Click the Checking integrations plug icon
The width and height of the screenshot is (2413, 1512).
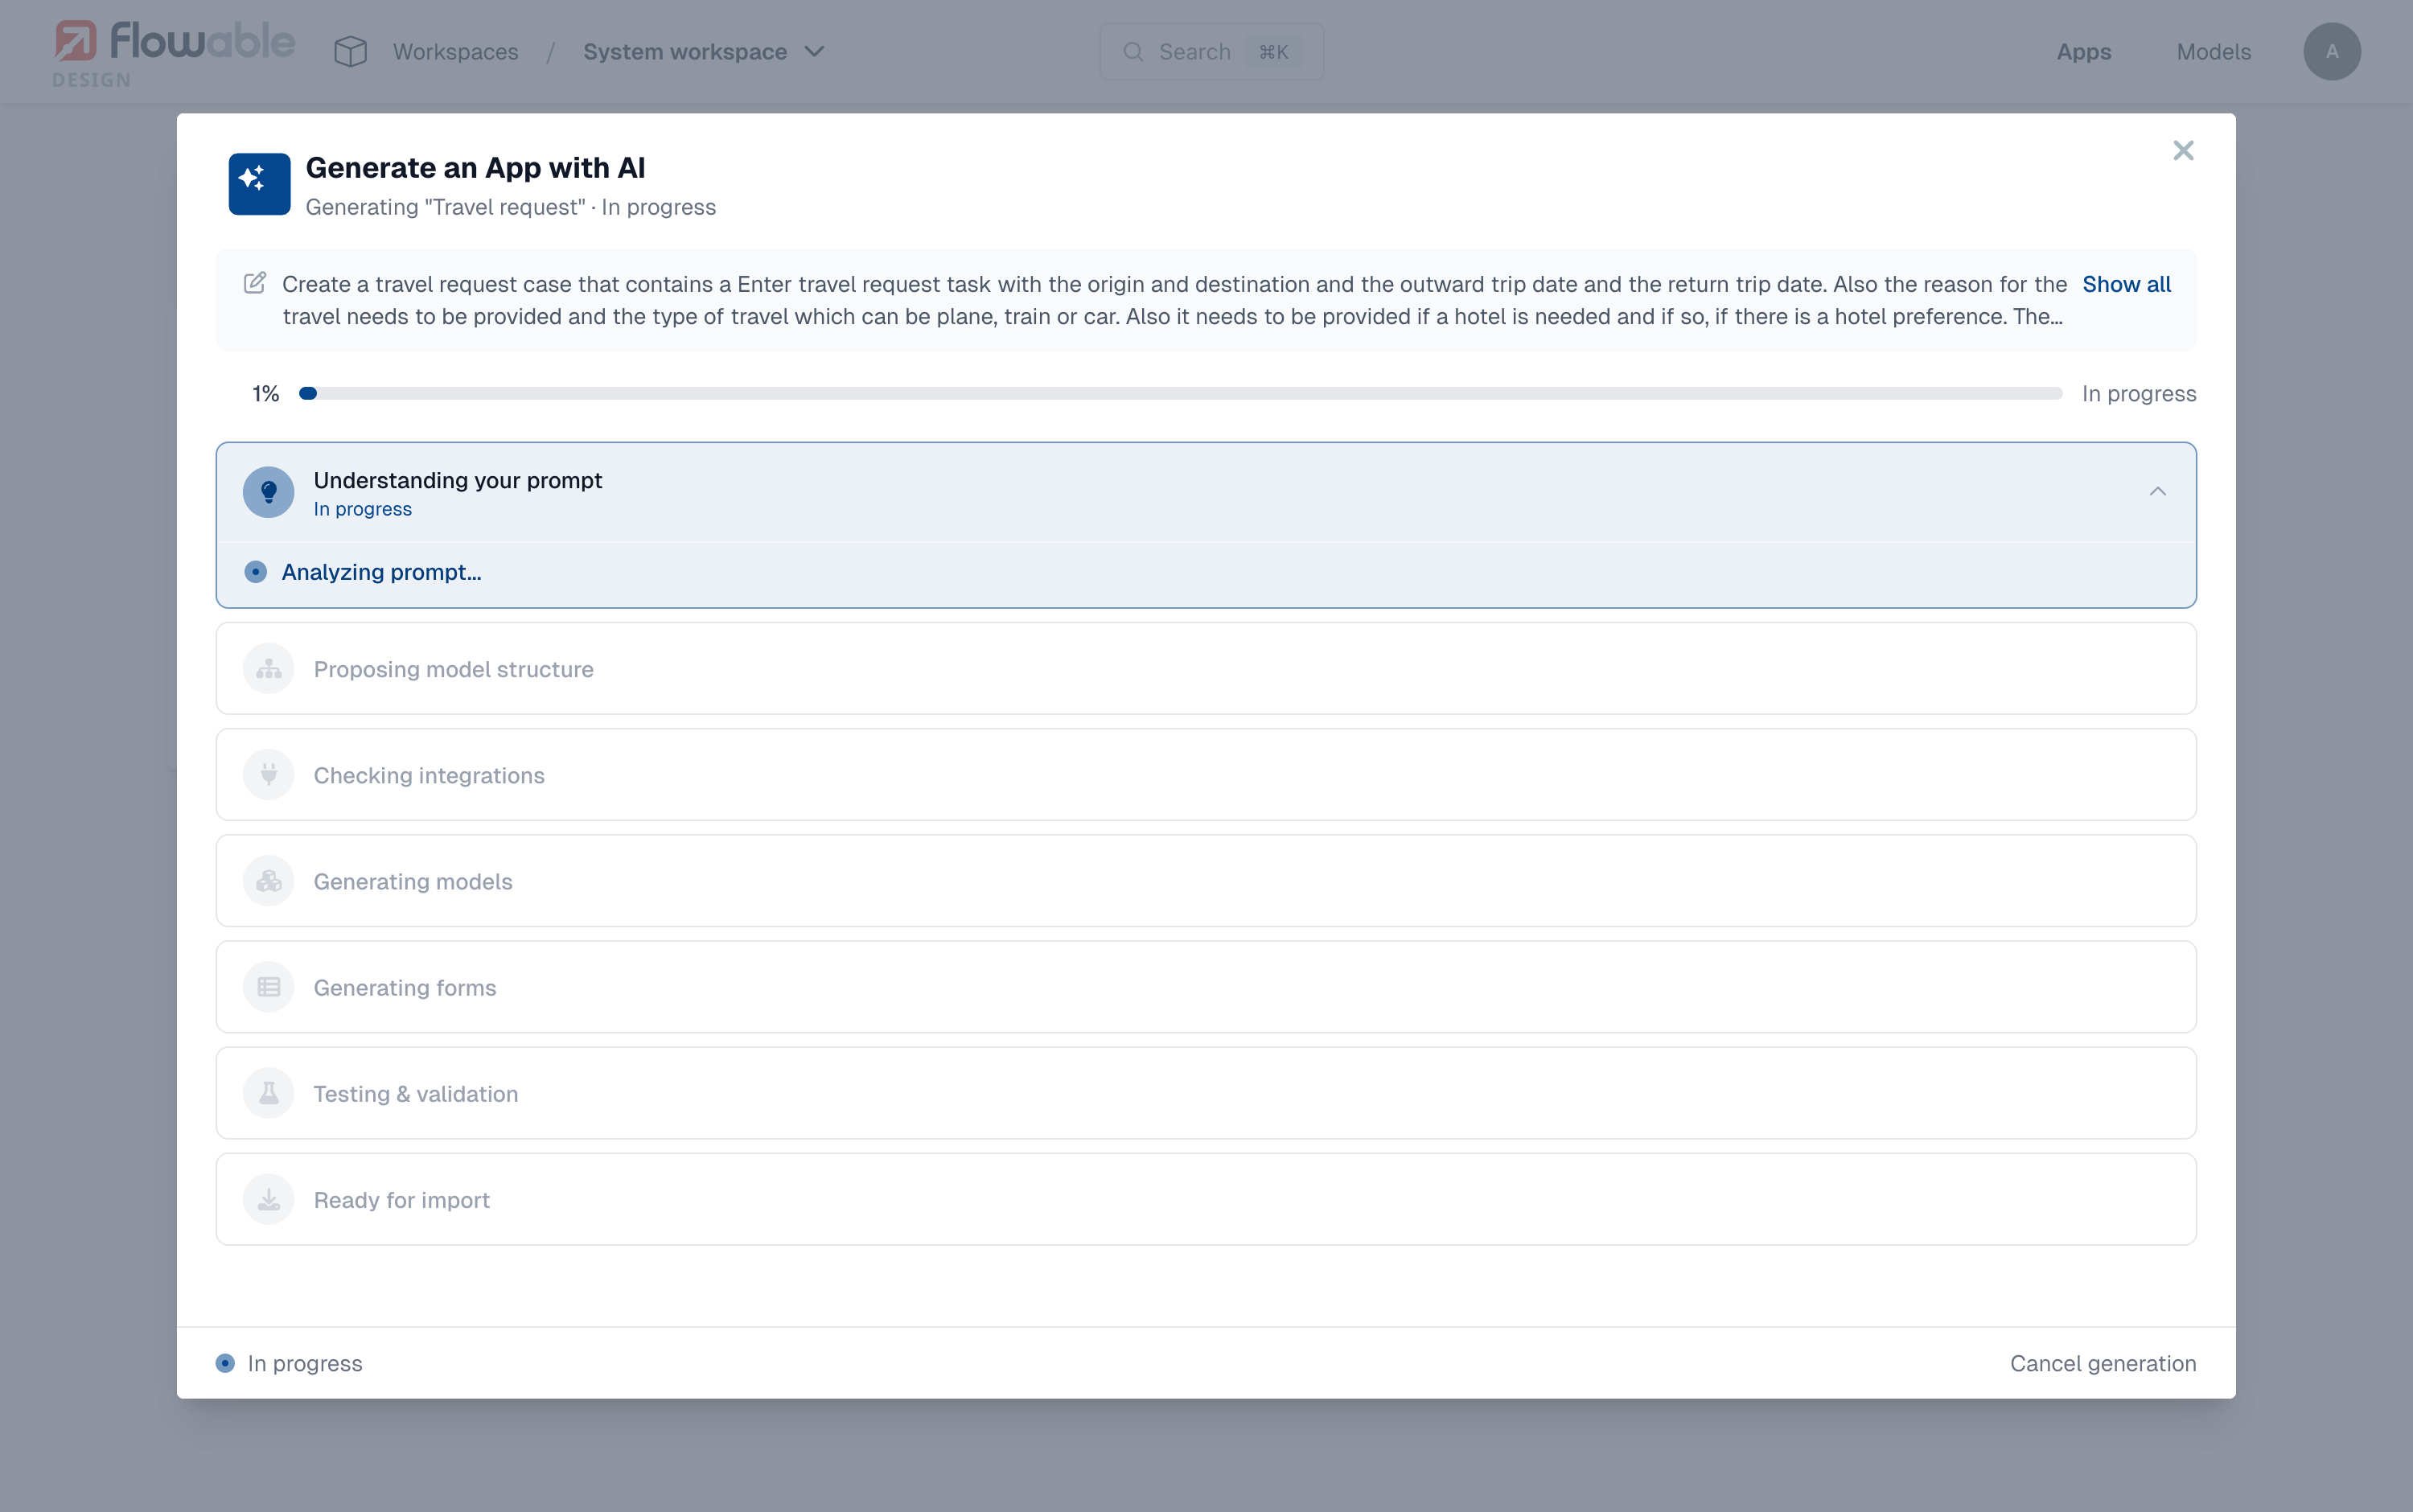click(269, 775)
